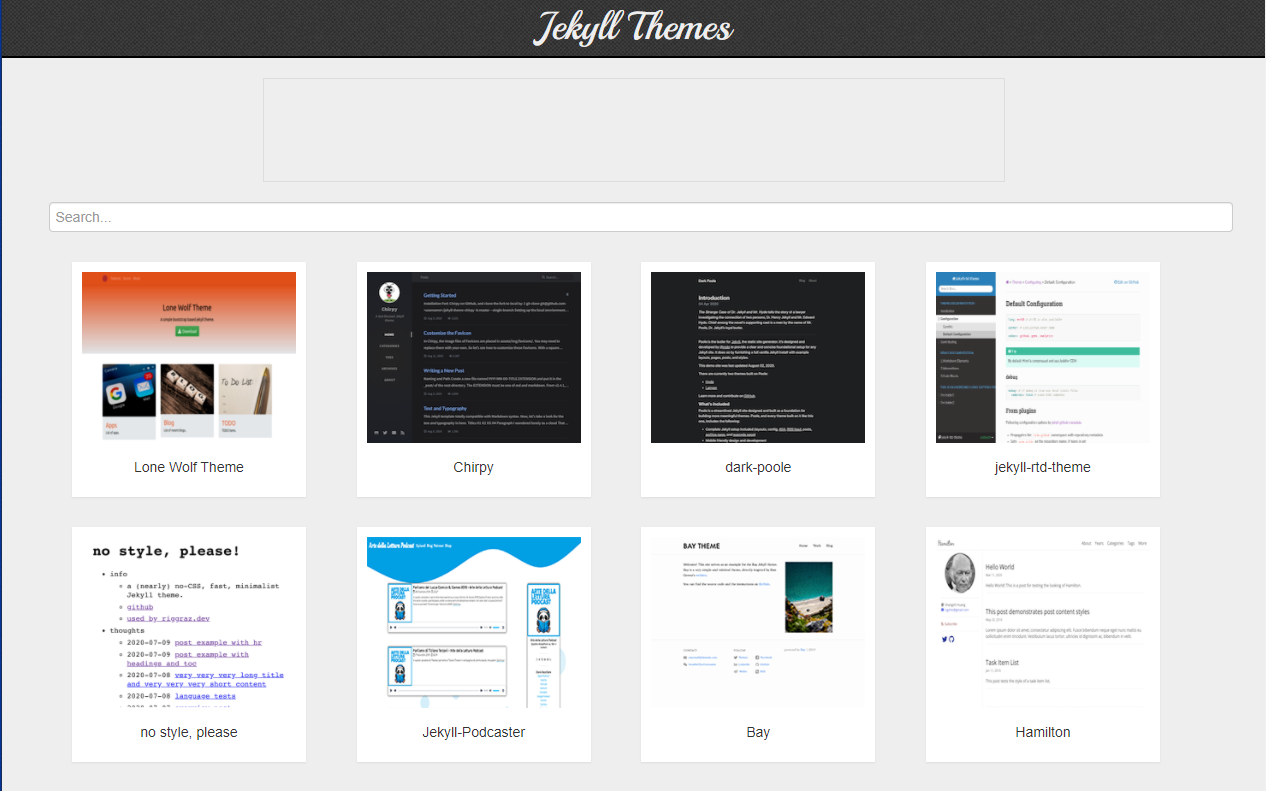Screen dimensions: 1266x791
Task: Select the dark-poole title link
Action: tap(758, 467)
